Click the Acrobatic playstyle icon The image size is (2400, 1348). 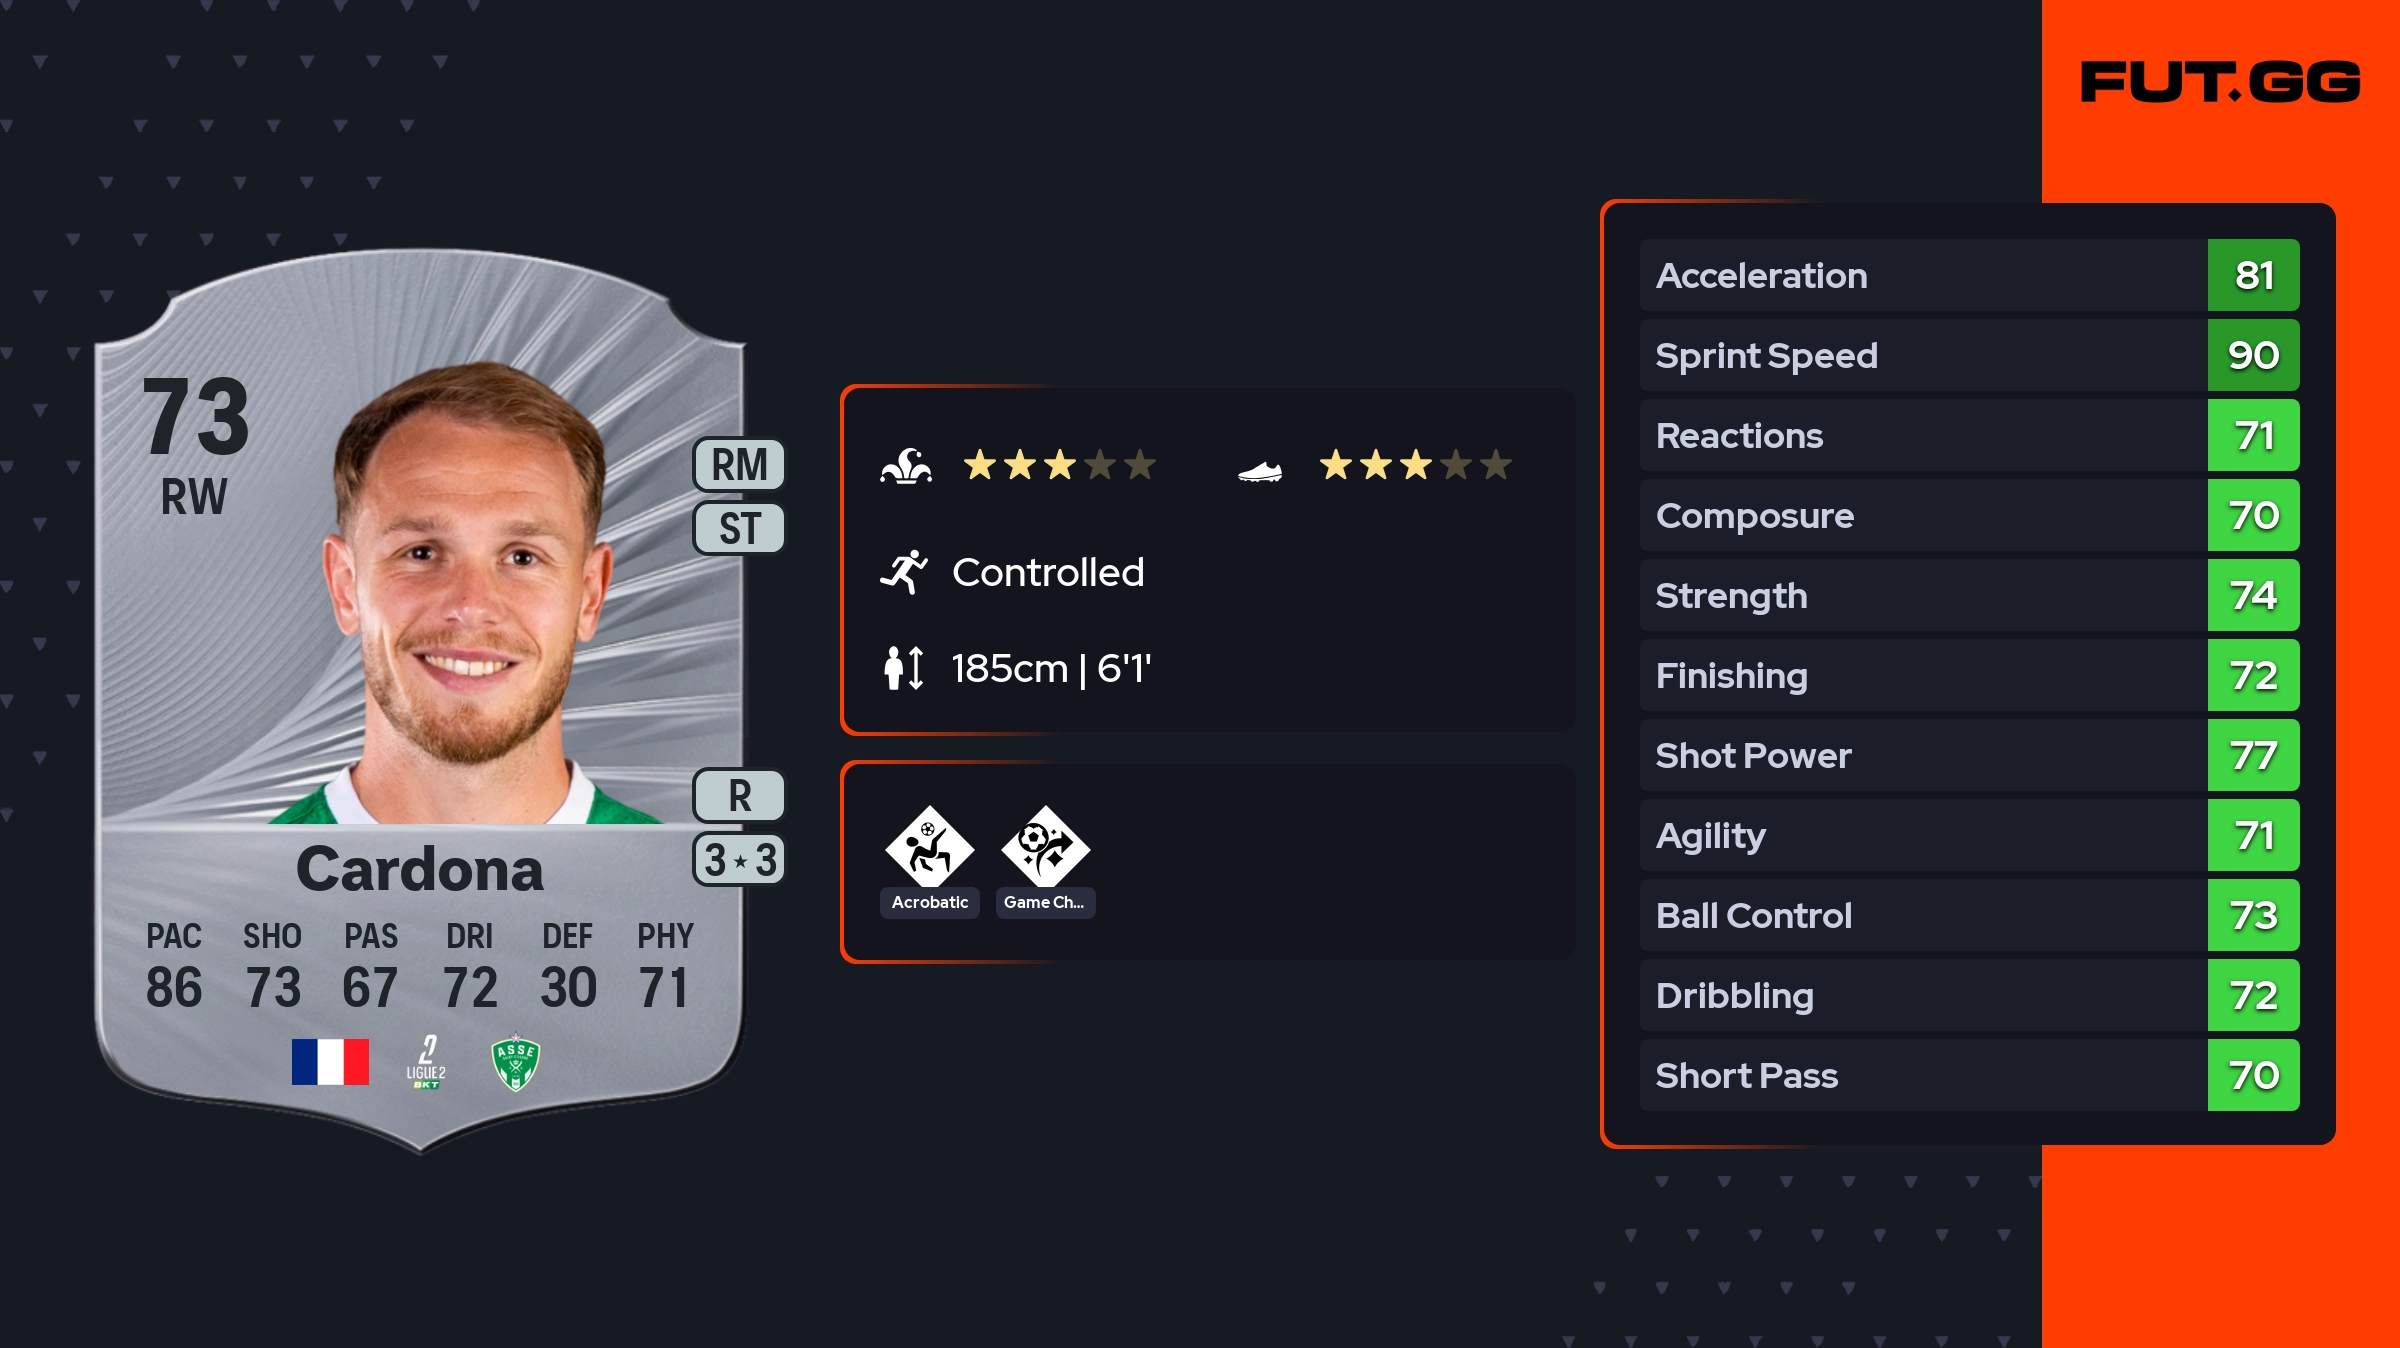[x=929, y=847]
